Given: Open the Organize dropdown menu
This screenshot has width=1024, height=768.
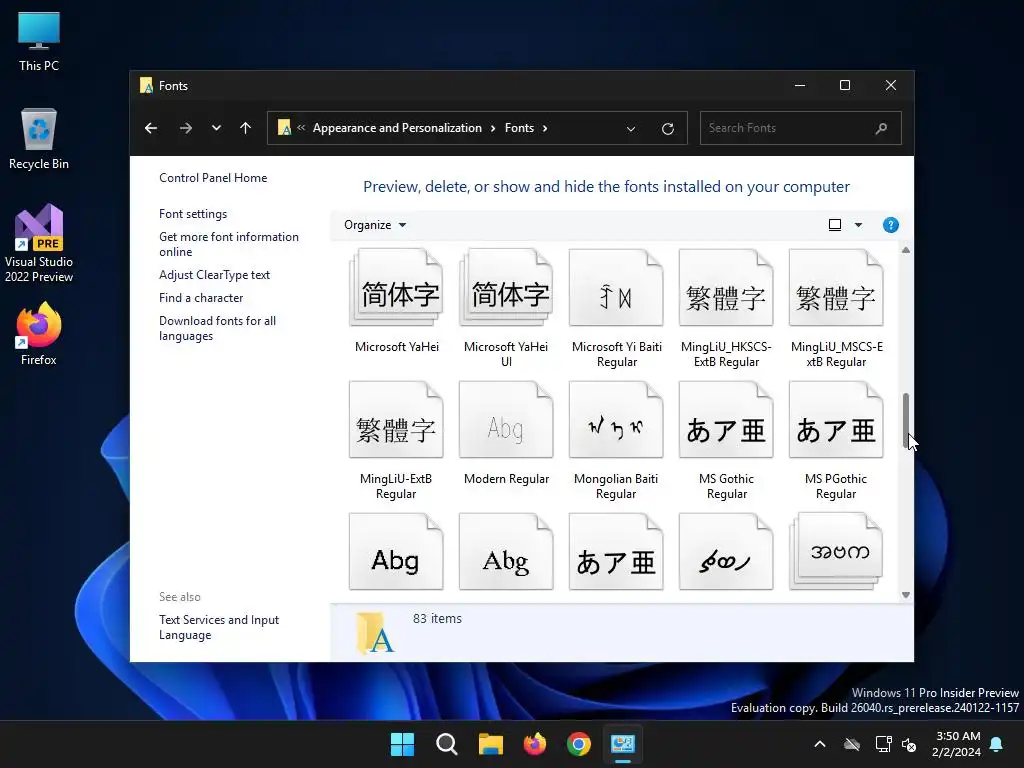Looking at the screenshot, I should click(x=375, y=225).
